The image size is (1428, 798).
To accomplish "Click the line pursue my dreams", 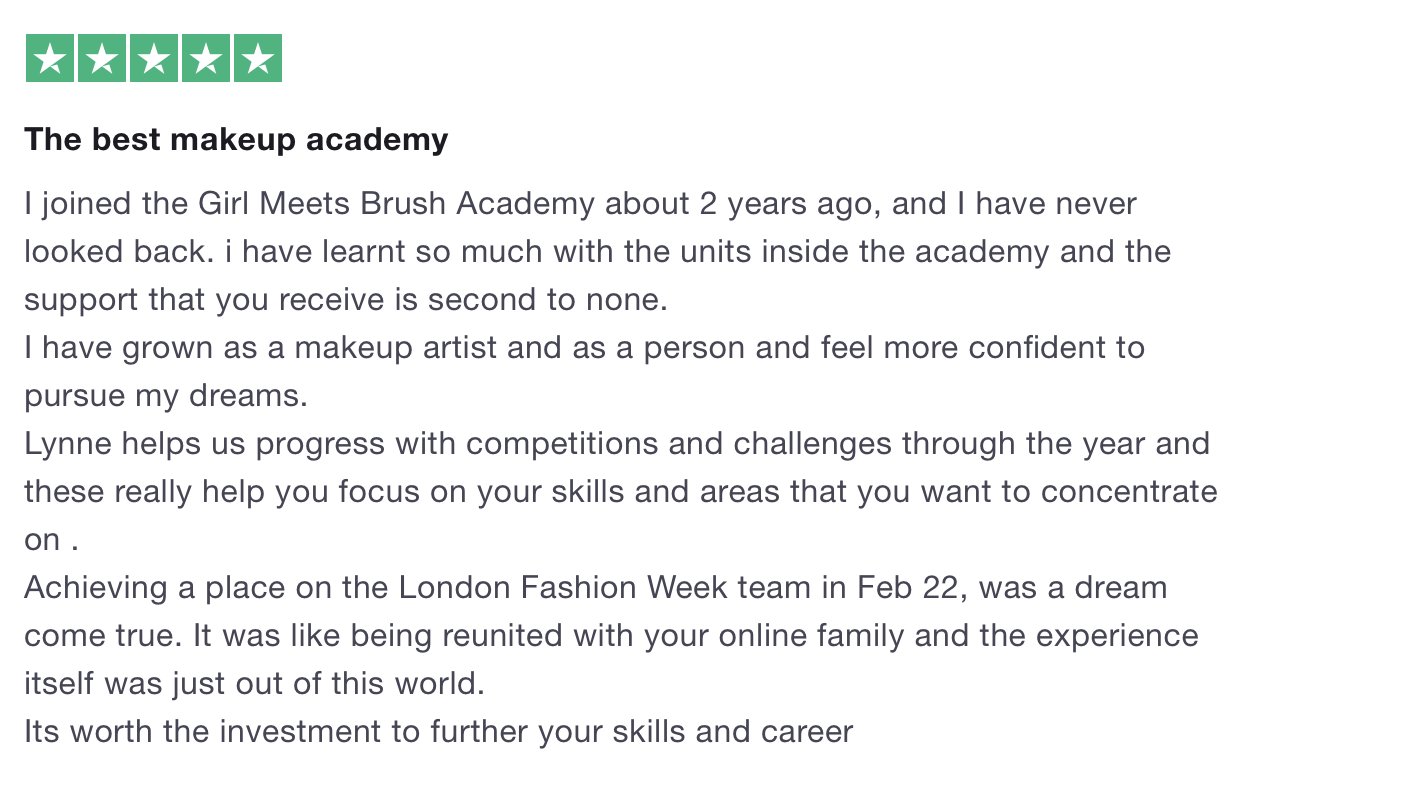I will [x=166, y=396].
